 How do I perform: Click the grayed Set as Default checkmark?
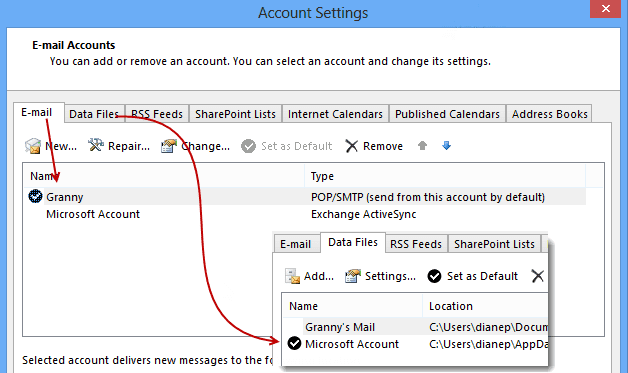tap(248, 146)
